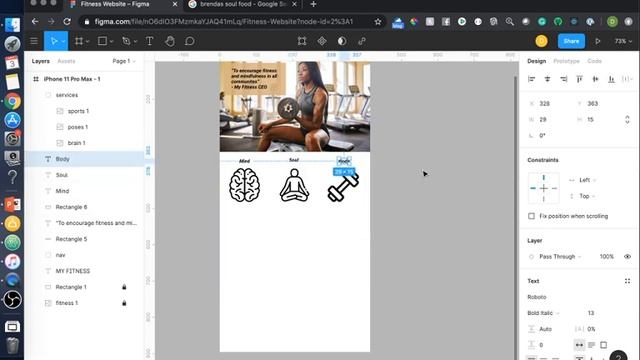Select the Rectangle shape tool
The height and width of the screenshot is (360, 640).
102,41
